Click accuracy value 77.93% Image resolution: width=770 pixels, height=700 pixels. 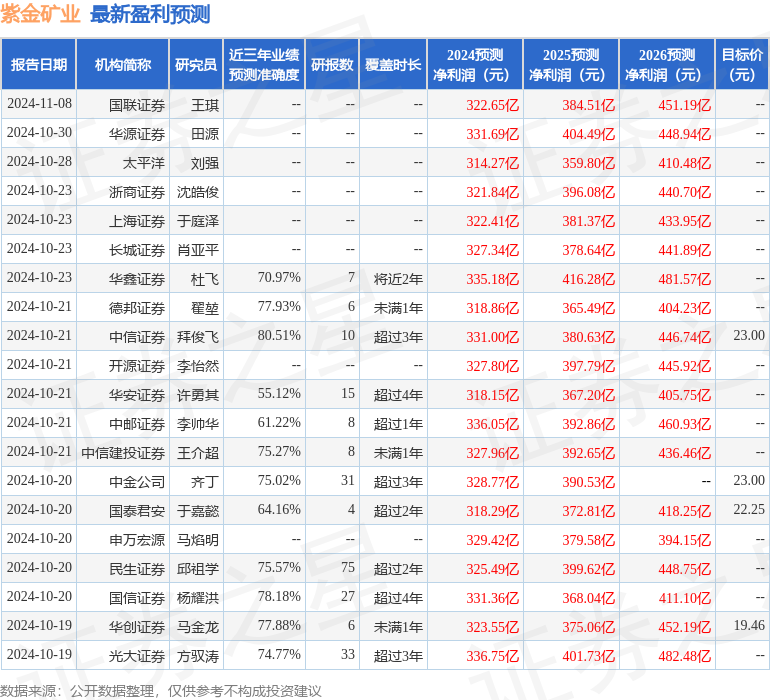[x=279, y=307]
